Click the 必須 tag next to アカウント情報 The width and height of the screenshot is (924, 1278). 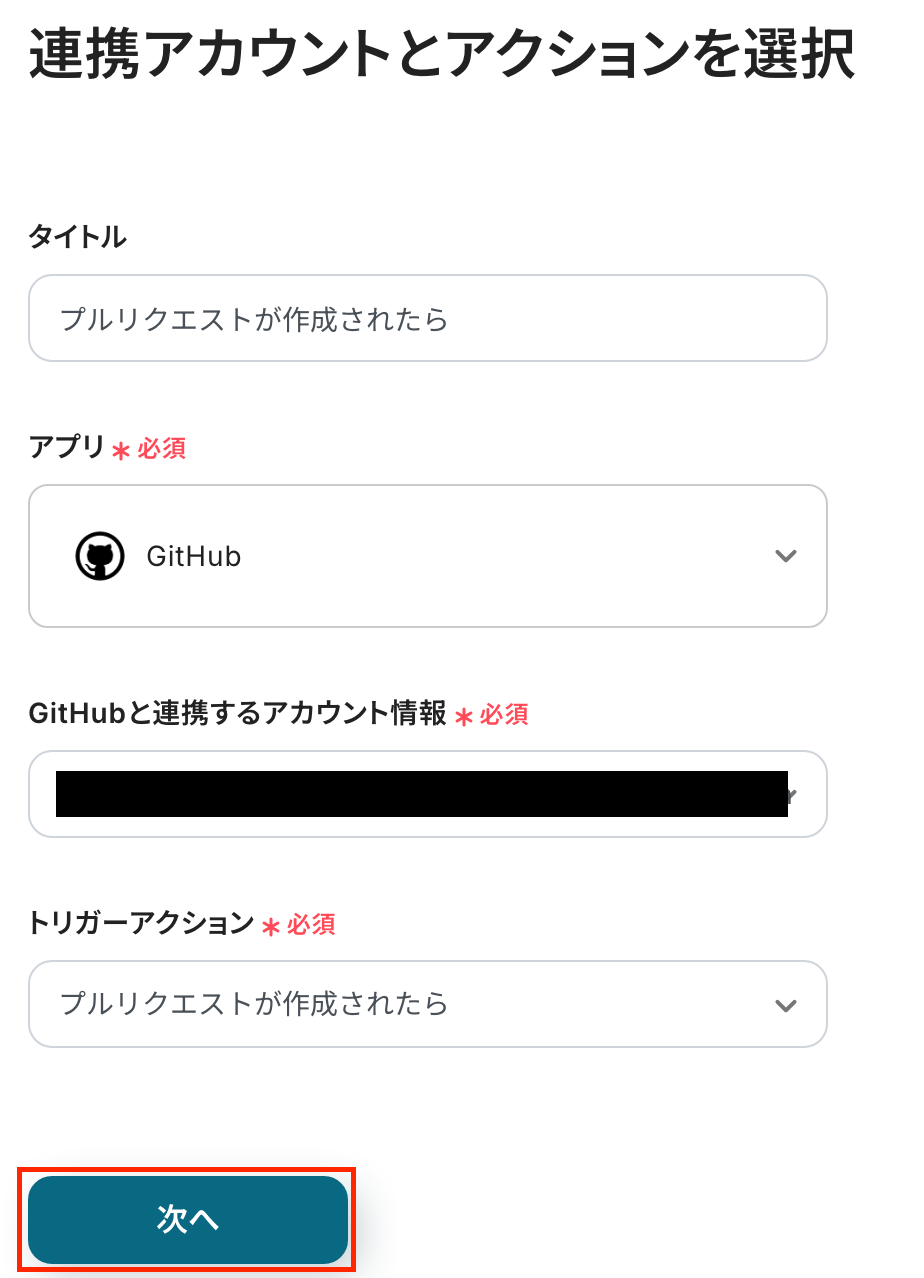coord(504,715)
